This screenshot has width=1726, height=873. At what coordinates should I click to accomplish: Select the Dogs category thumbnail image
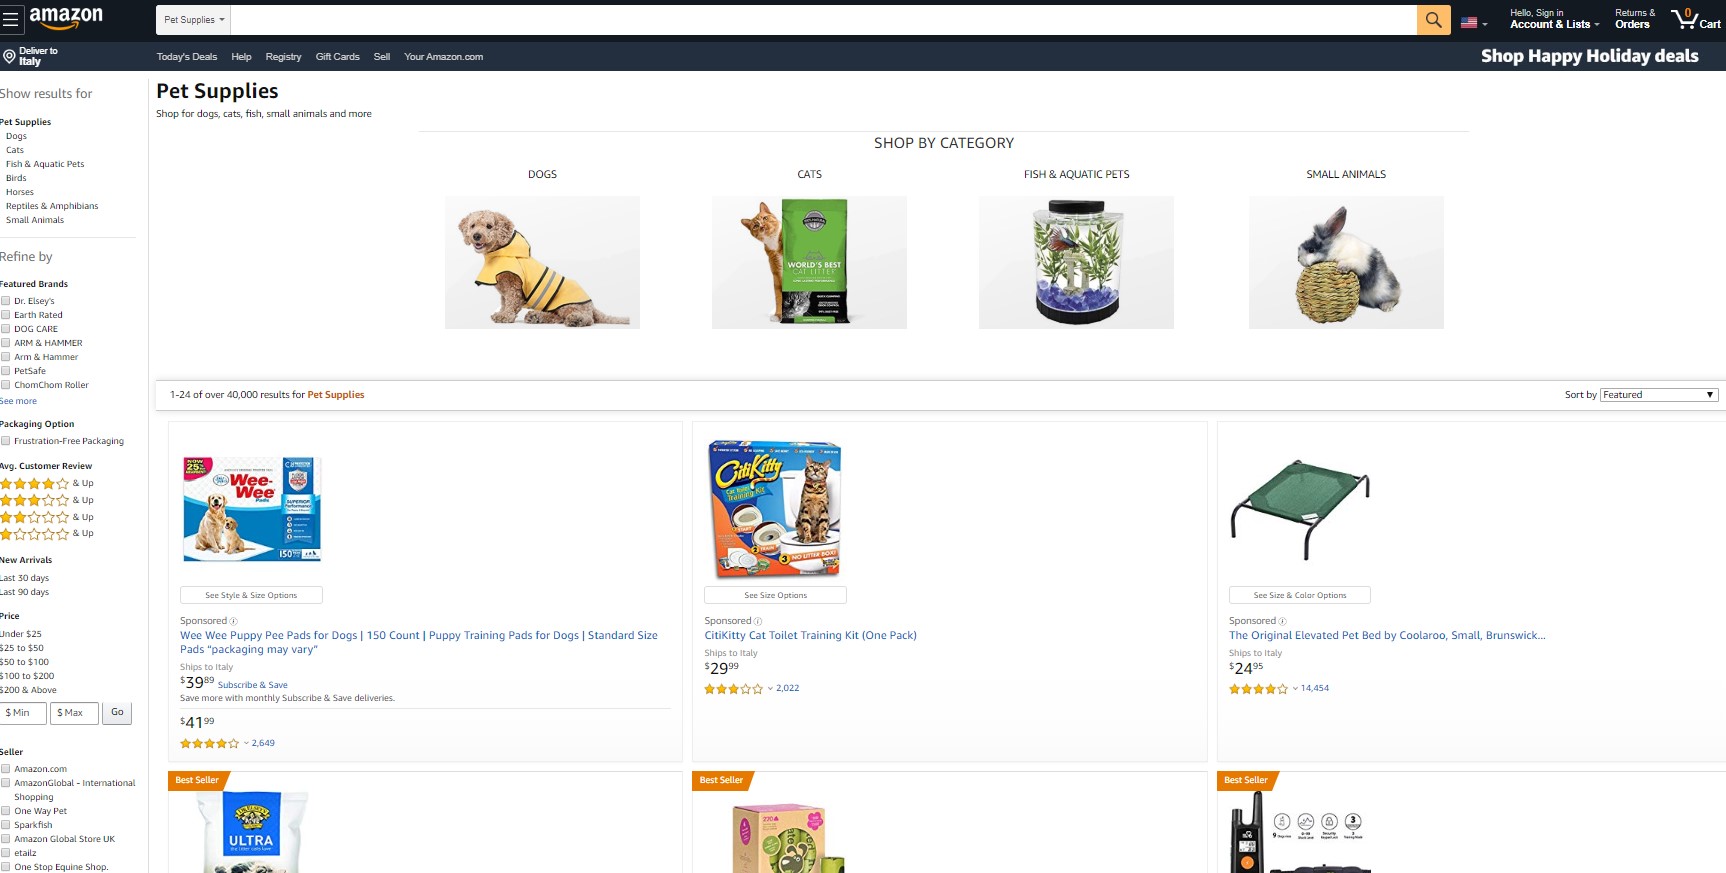coord(542,262)
